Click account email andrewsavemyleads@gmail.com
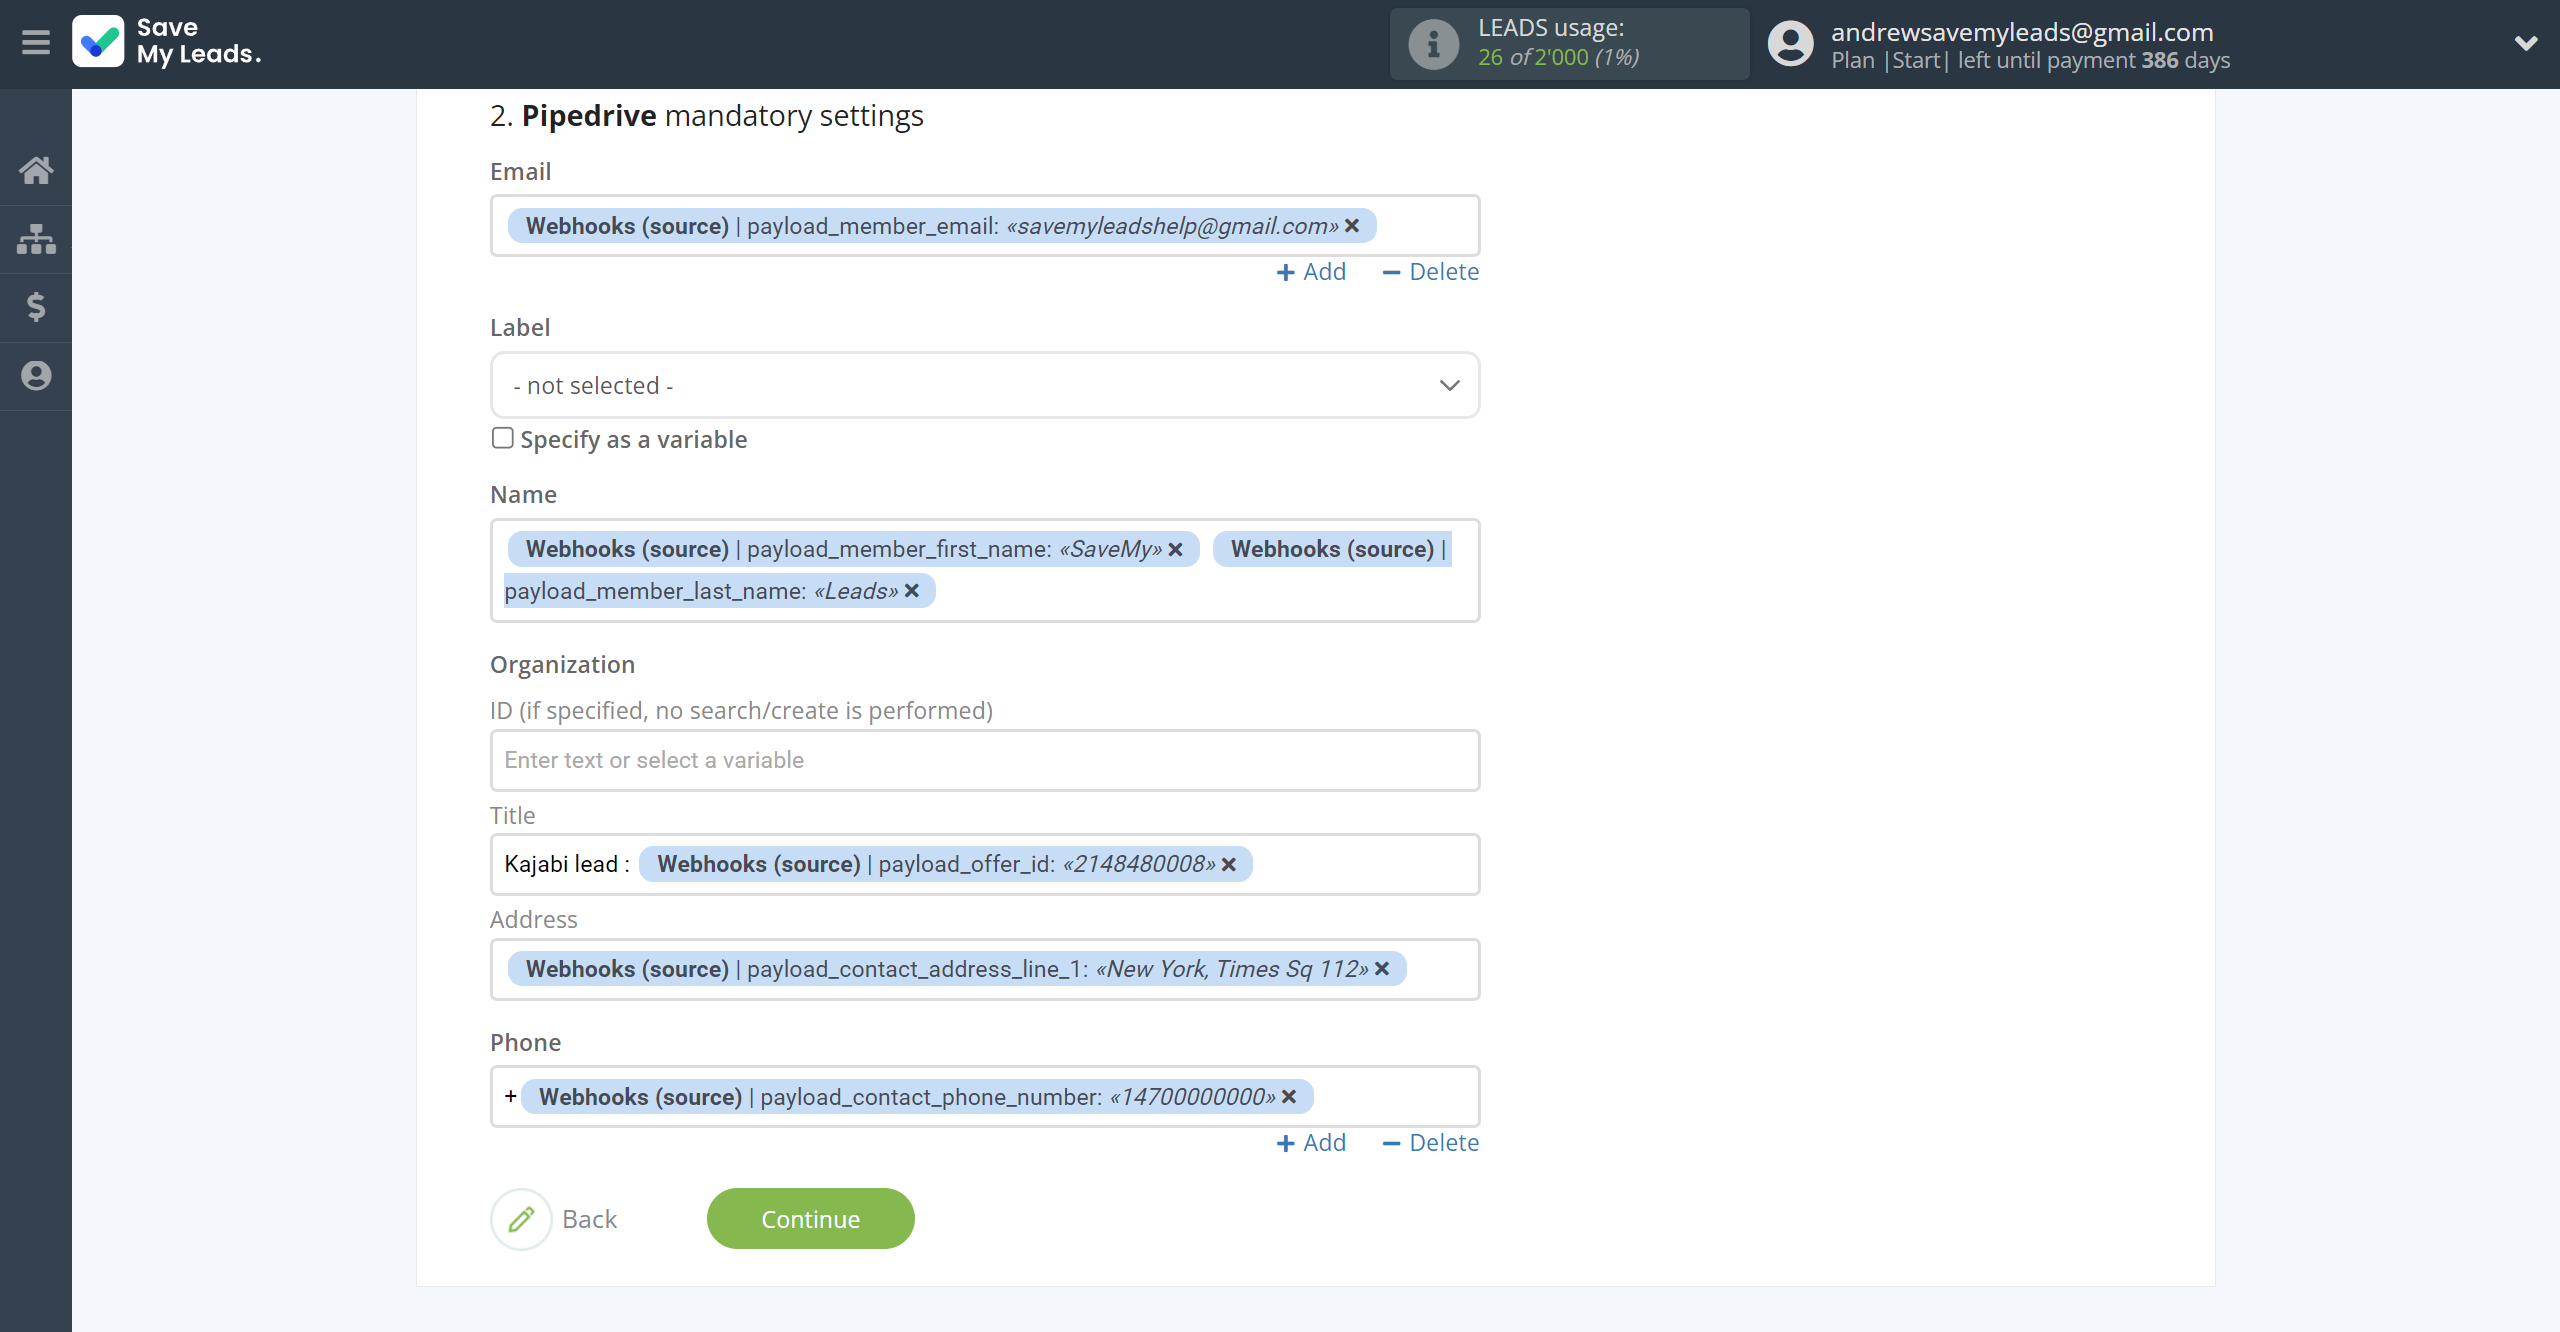The width and height of the screenshot is (2560, 1332). click(x=2021, y=32)
